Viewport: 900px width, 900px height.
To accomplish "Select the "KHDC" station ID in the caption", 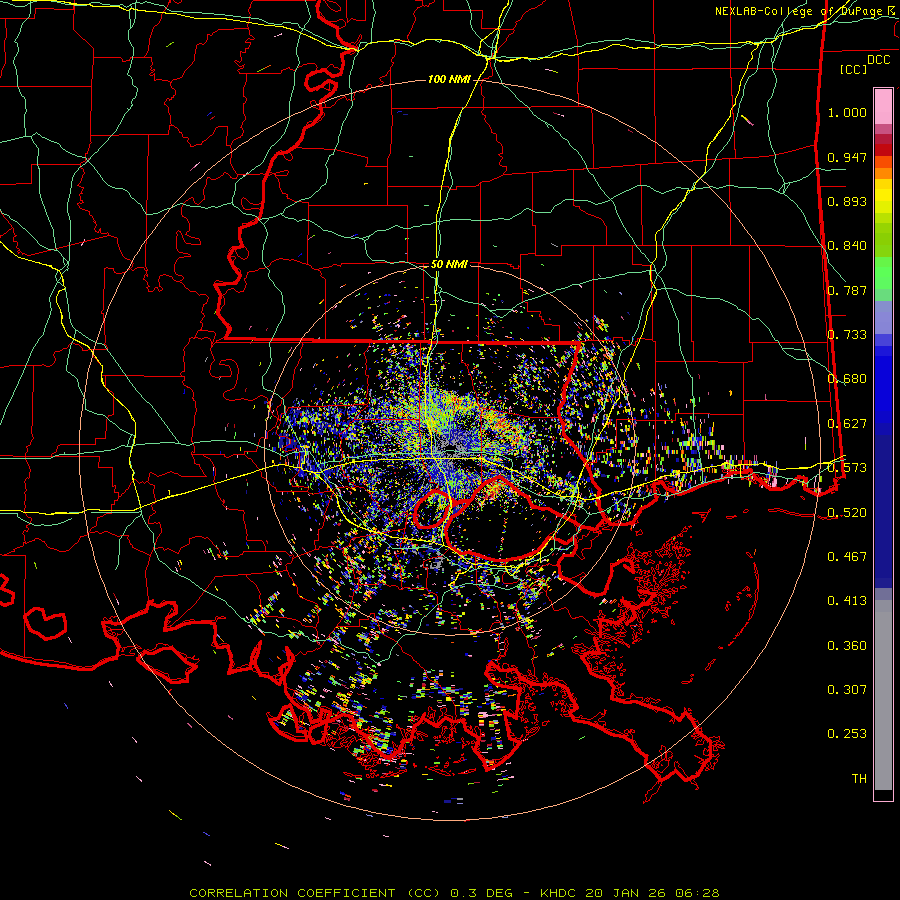I will click(x=558, y=893).
